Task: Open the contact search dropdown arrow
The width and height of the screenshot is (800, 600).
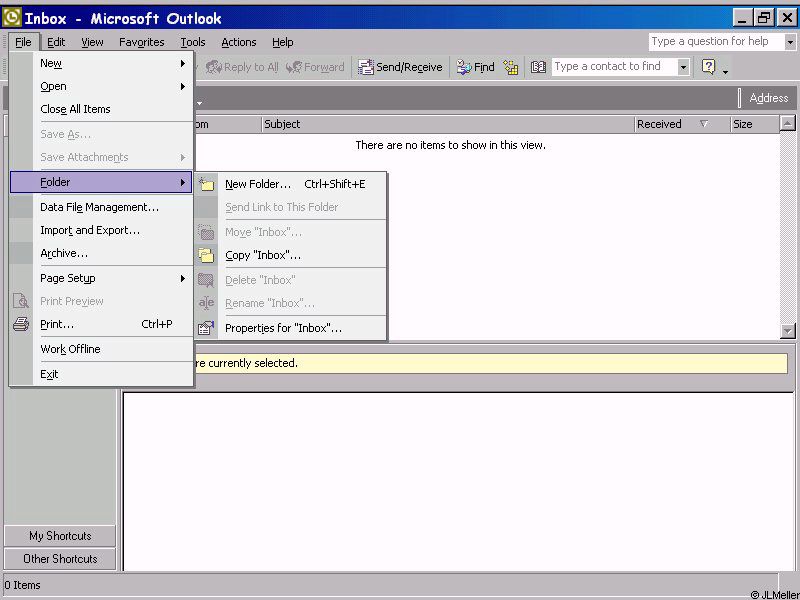Action: (x=683, y=67)
